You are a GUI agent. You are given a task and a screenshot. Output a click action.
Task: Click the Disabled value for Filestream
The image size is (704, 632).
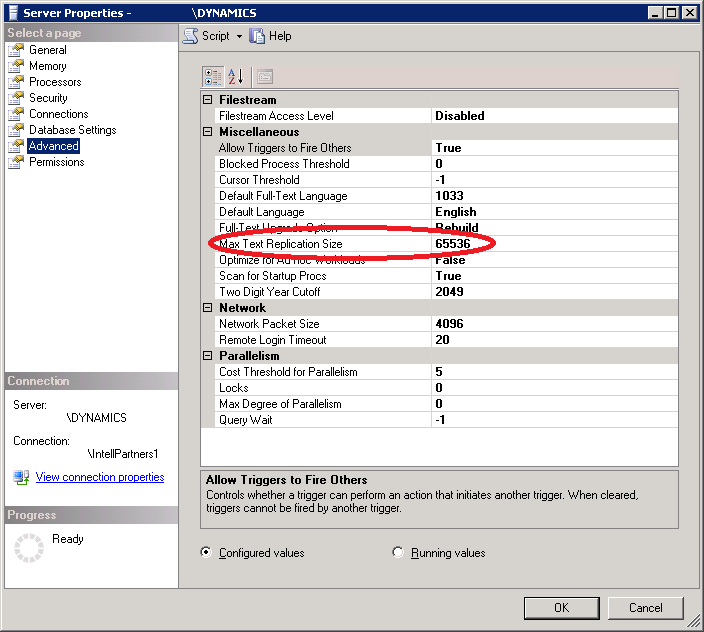[554, 116]
